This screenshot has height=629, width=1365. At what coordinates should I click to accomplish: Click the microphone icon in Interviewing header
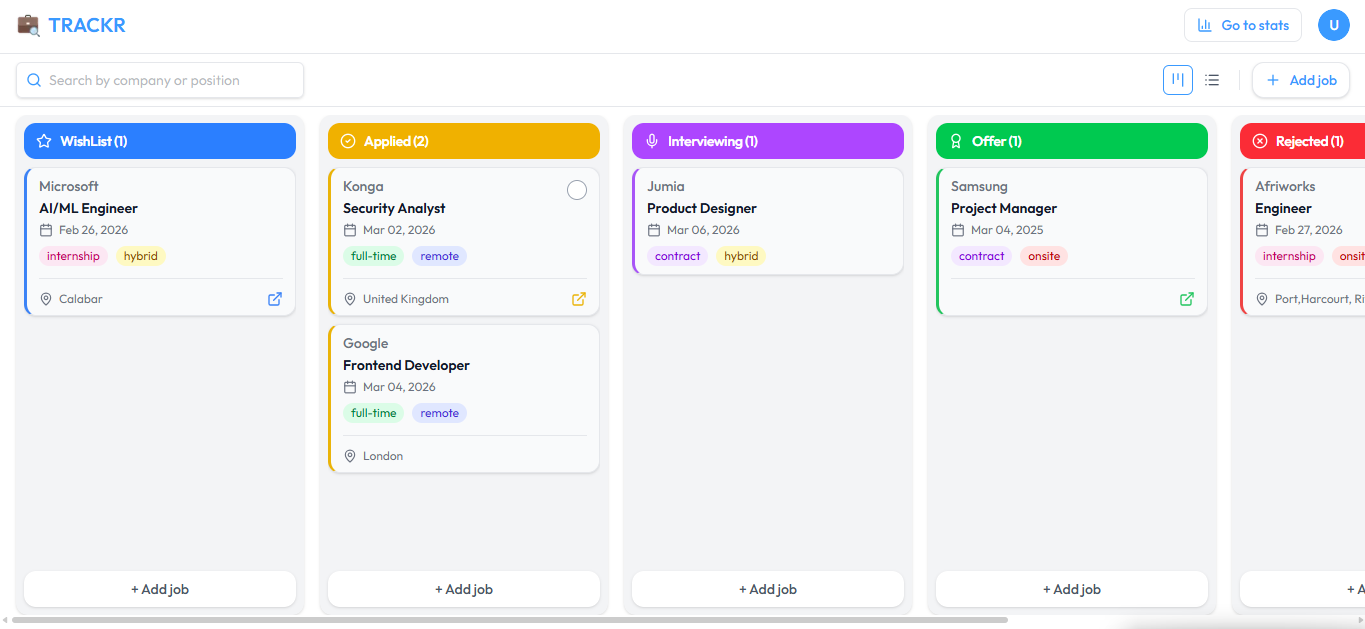pos(652,141)
